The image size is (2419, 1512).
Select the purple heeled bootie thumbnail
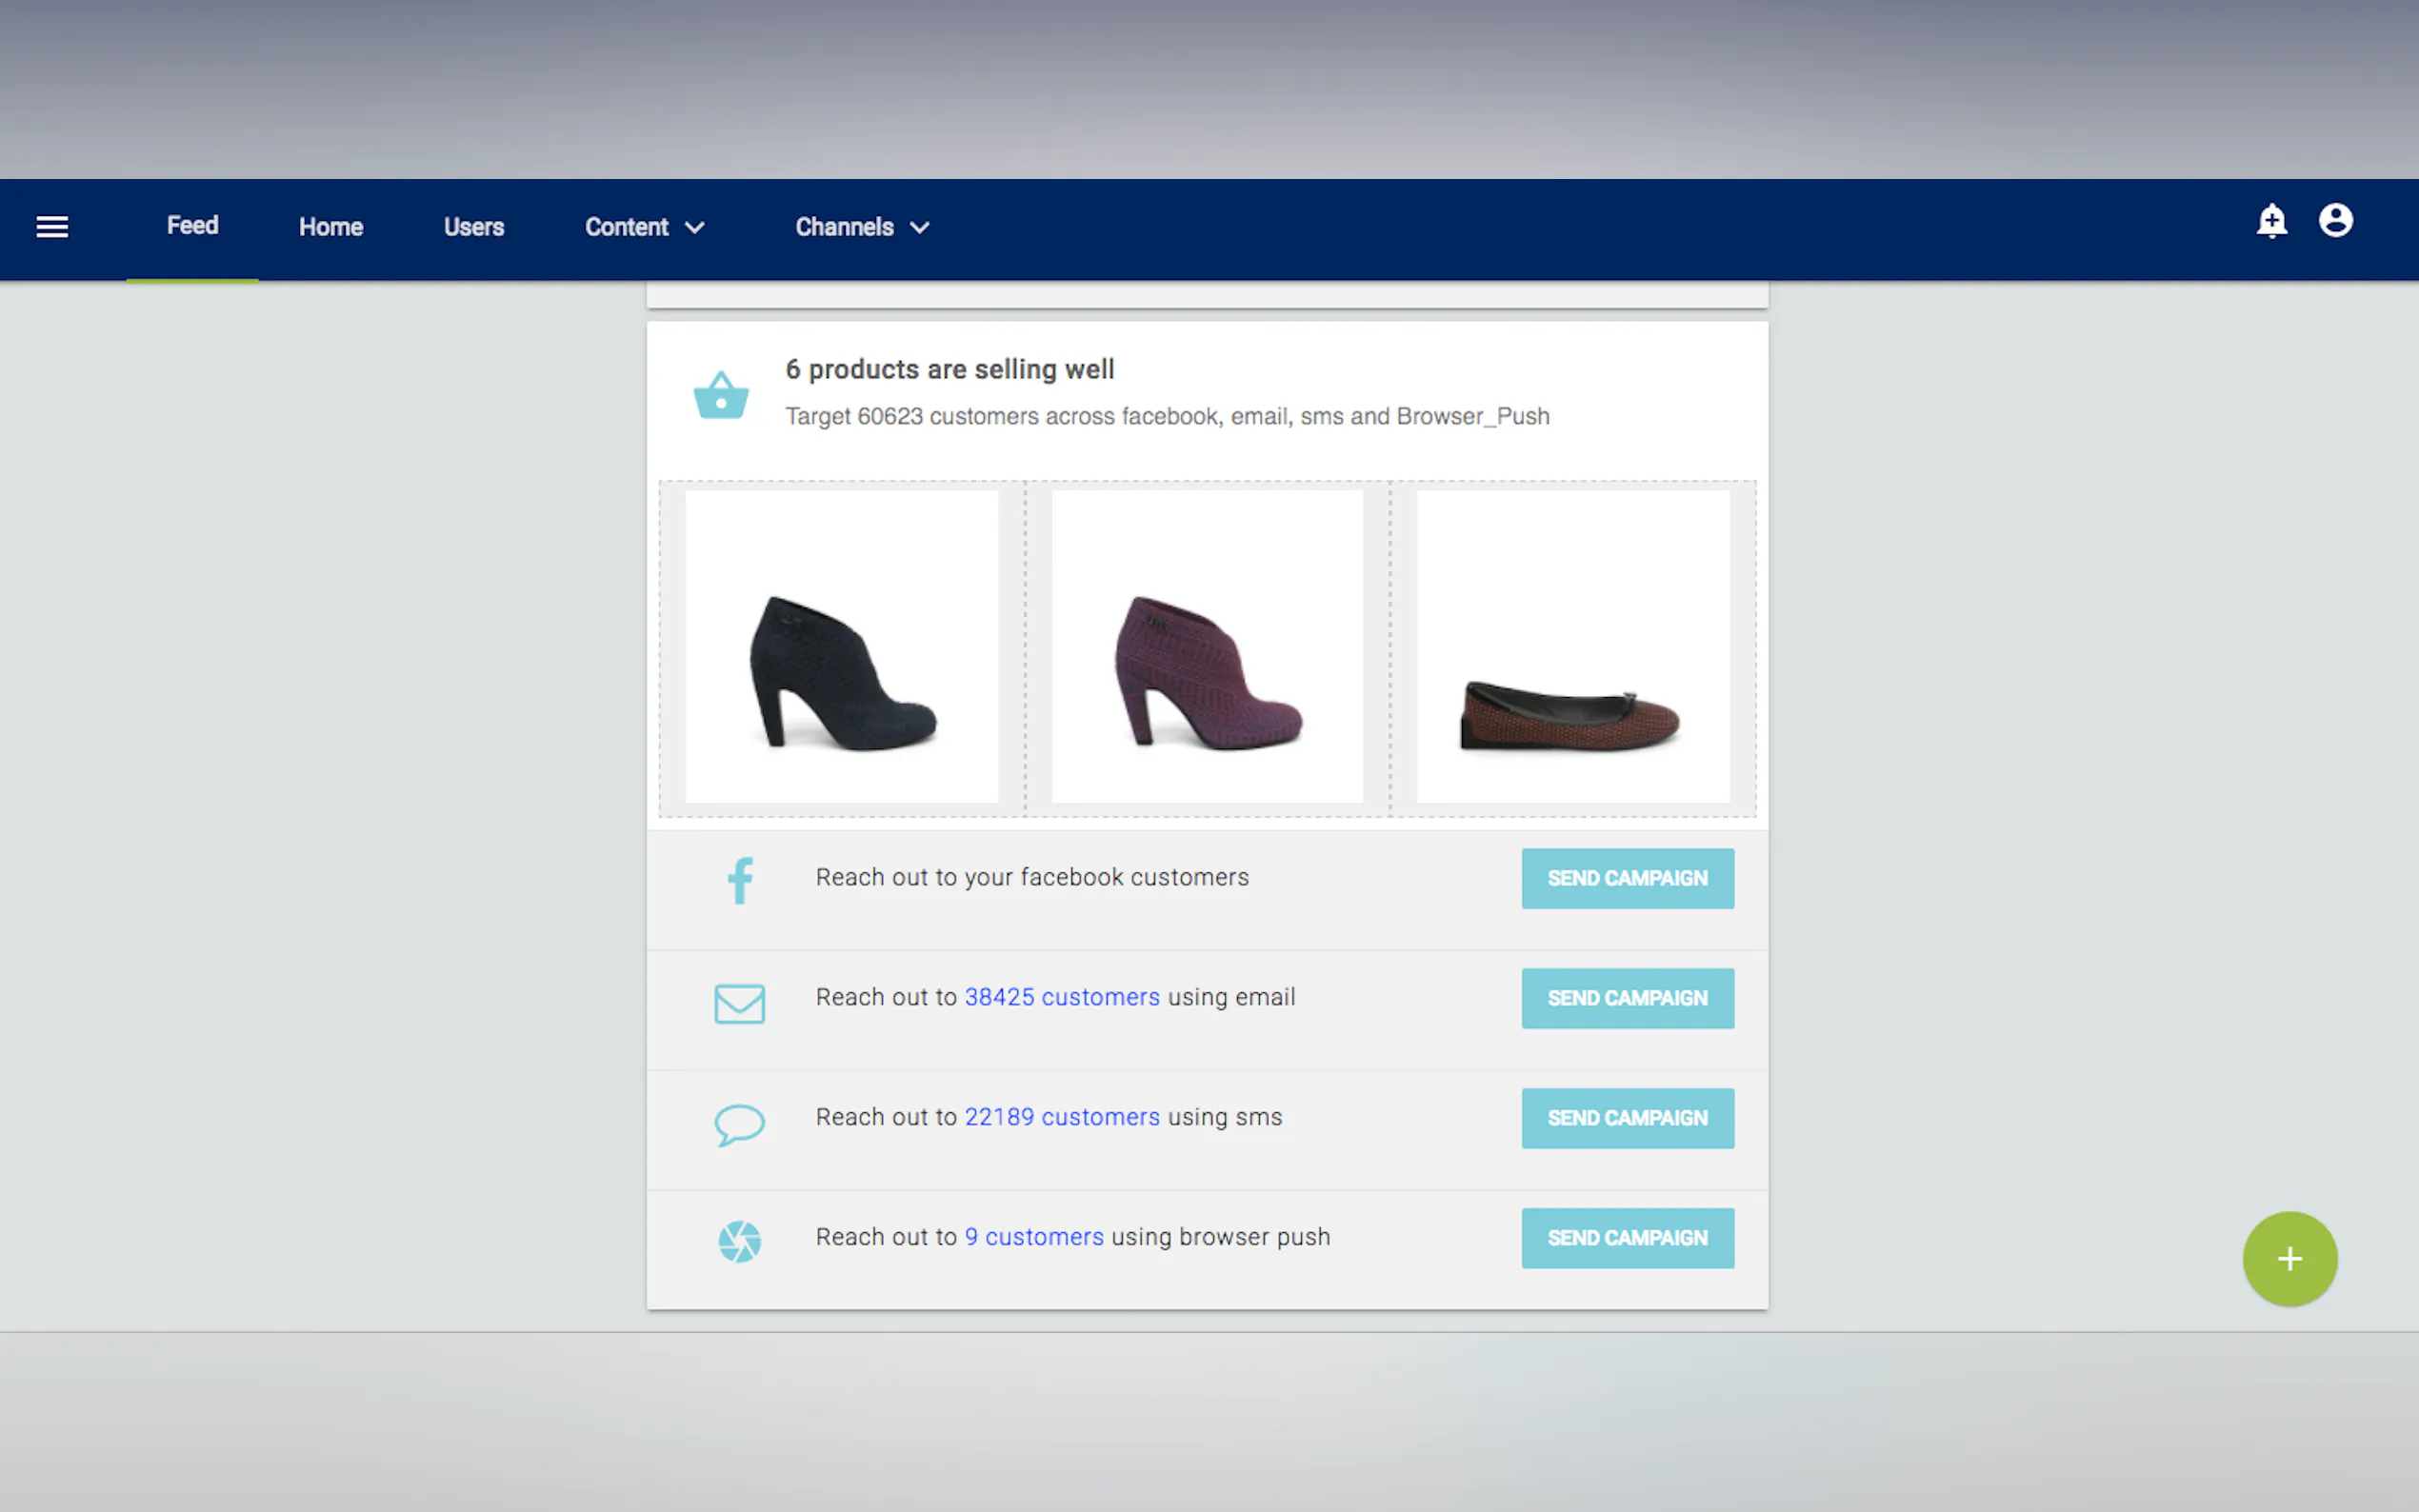tap(1207, 647)
